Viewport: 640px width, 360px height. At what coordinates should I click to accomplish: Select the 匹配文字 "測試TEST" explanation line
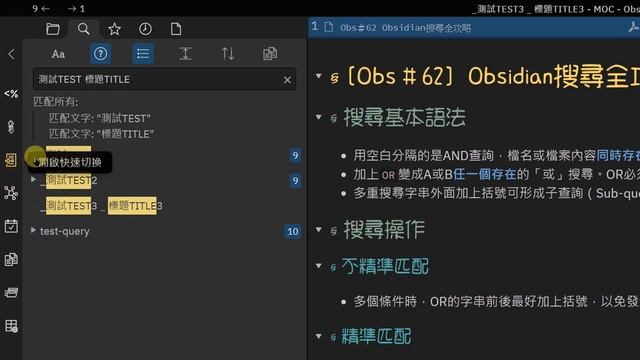click(100, 118)
